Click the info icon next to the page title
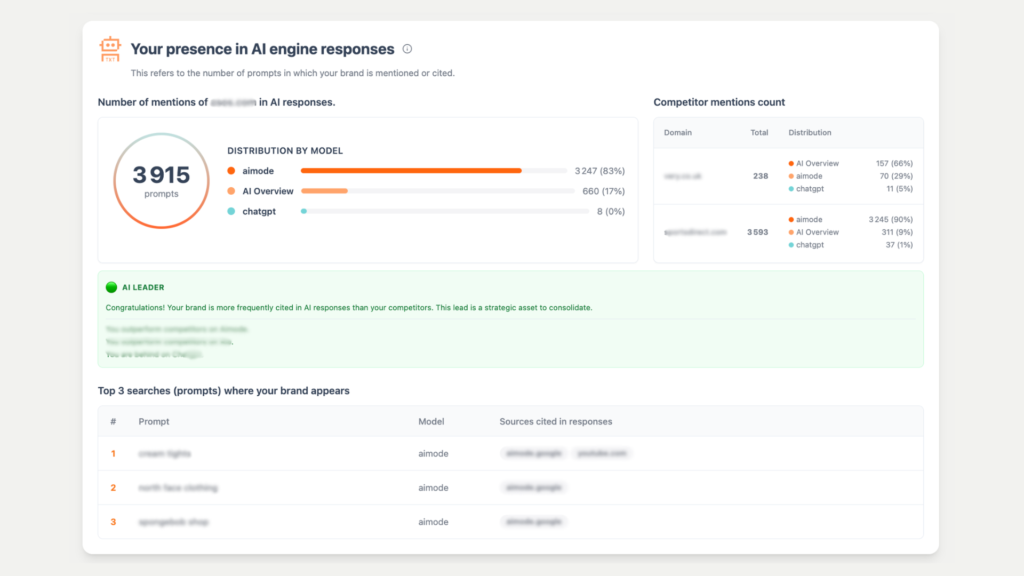 [407, 49]
